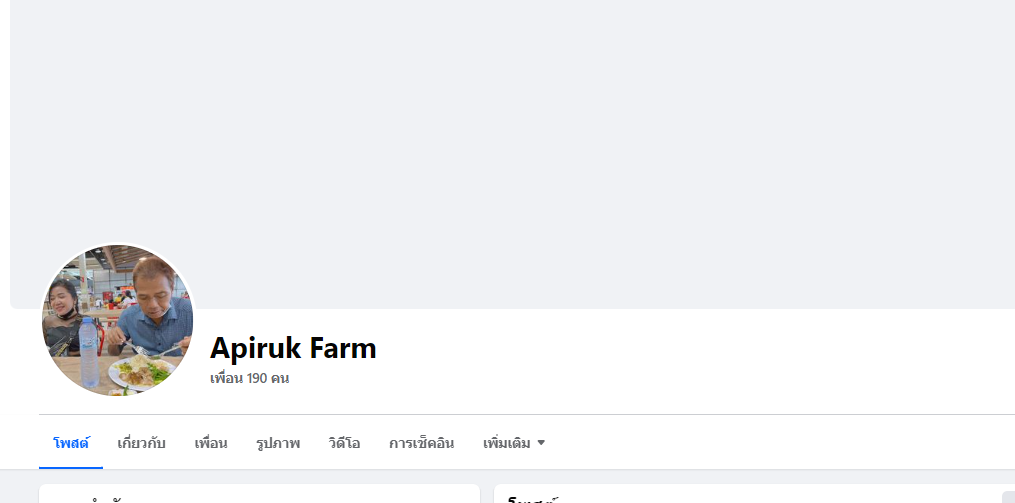
Task: Expand the เพิ่มเติม dropdown menu
Action: point(514,443)
